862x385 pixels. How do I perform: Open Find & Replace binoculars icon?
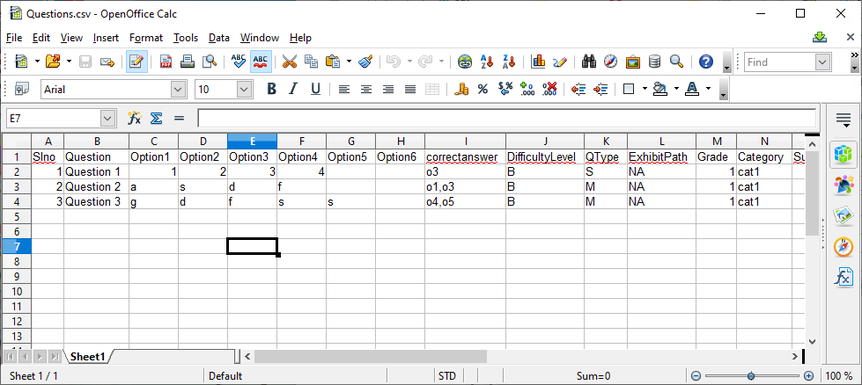589,62
